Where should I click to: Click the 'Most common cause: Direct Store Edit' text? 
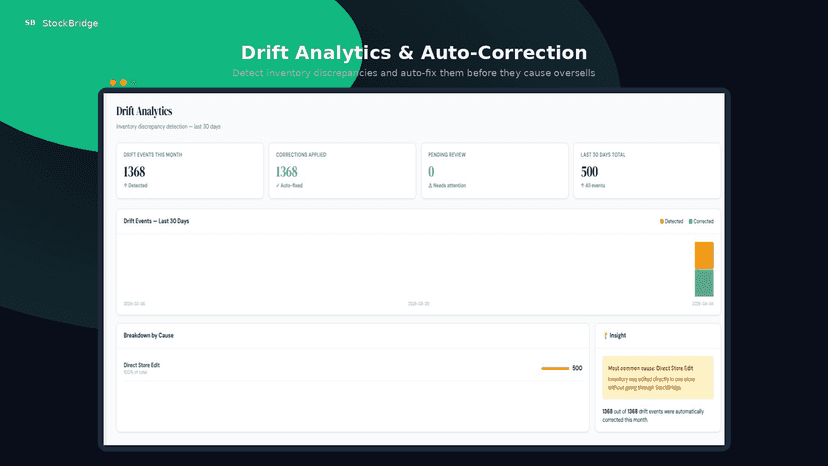coord(651,368)
